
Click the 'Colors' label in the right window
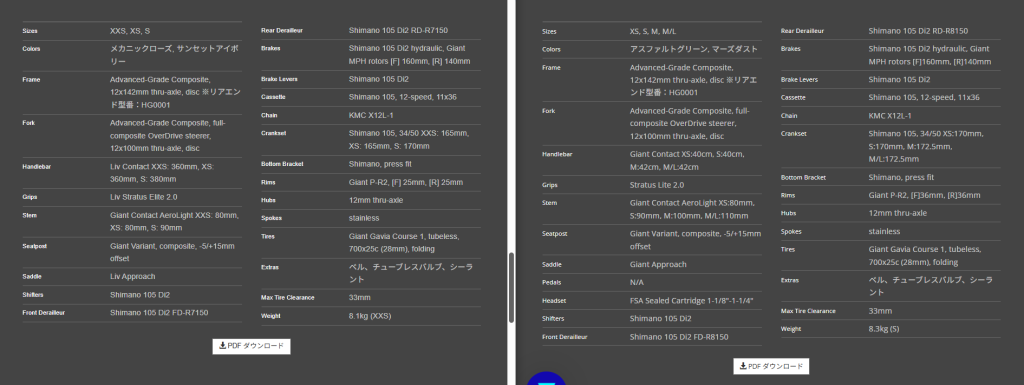(552, 49)
